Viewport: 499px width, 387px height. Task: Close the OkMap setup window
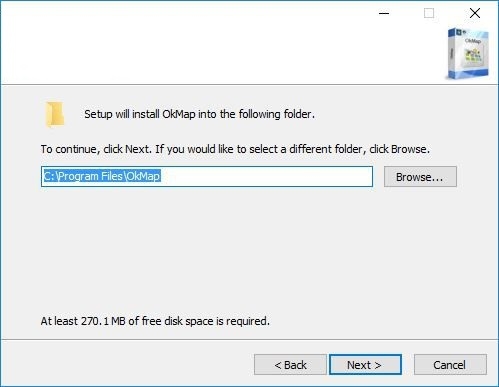coord(475,13)
